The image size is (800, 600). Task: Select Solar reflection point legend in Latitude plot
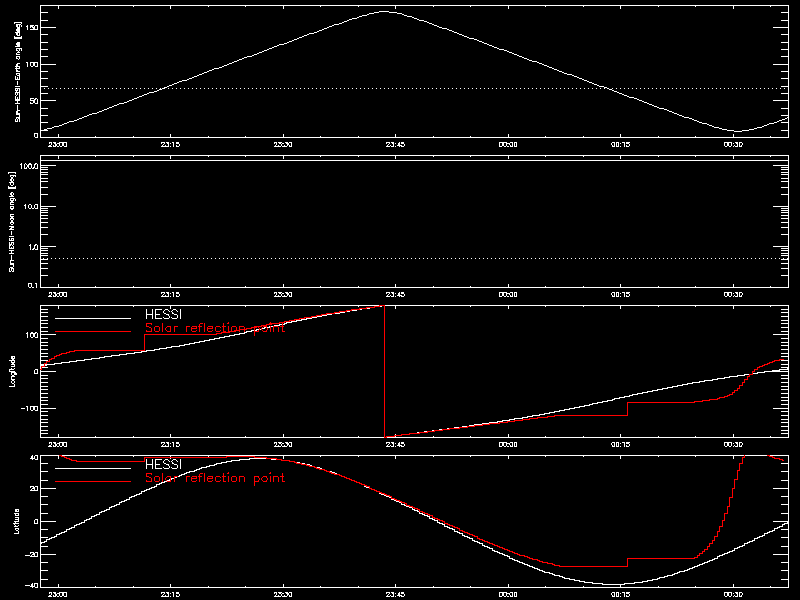click(x=215, y=478)
